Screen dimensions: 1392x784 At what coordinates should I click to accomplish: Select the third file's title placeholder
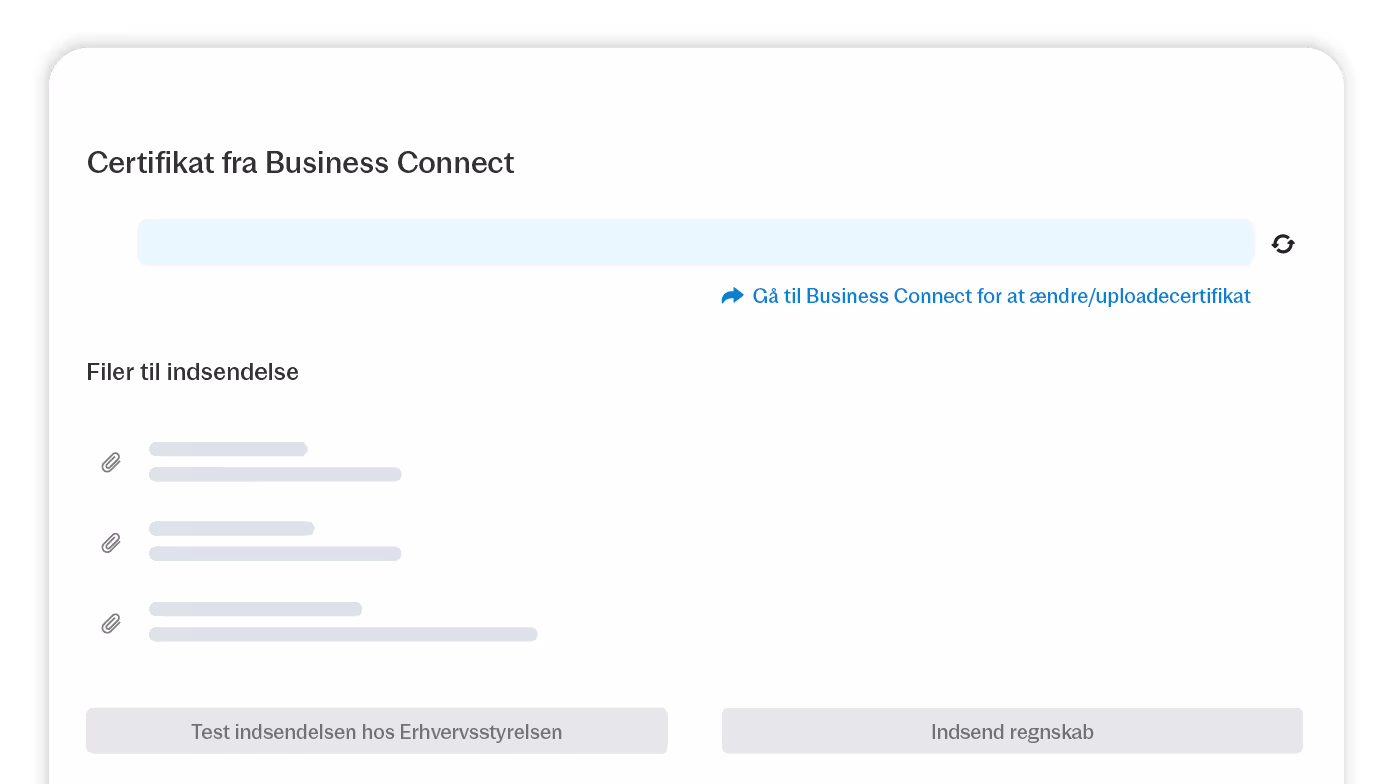tap(255, 609)
